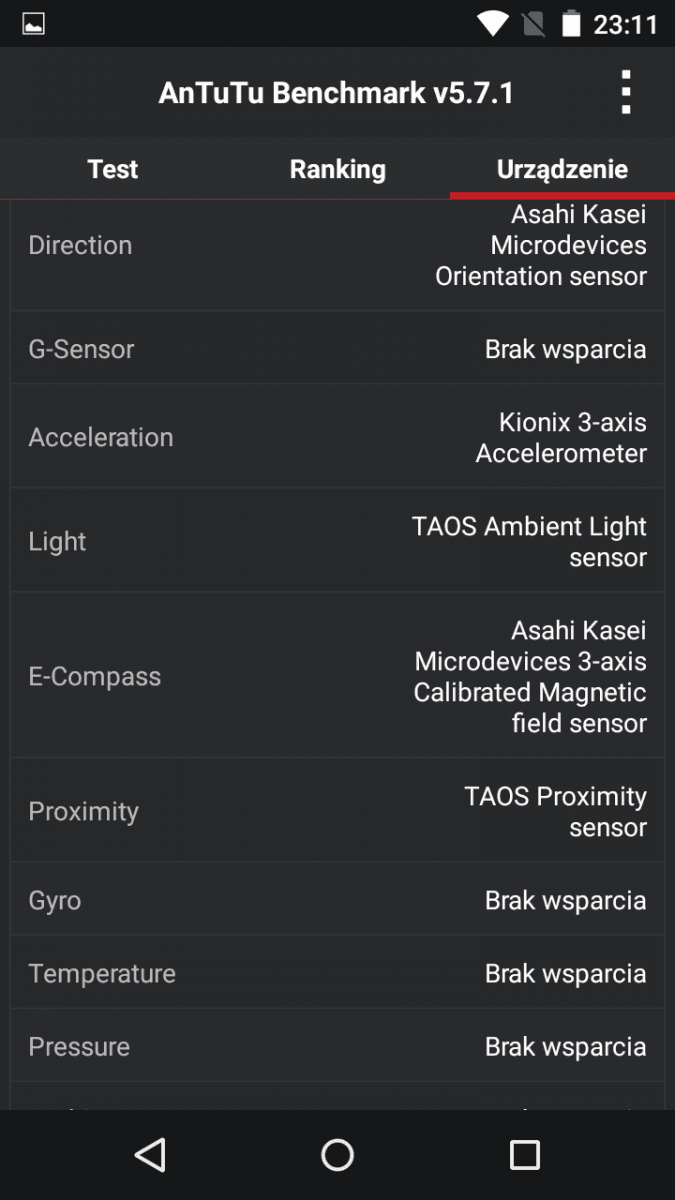Image resolution: width=675 pixels, height=1200 pixels.
Task: Tap the image notification icon in status bar
Action: [x=33, y=24]
